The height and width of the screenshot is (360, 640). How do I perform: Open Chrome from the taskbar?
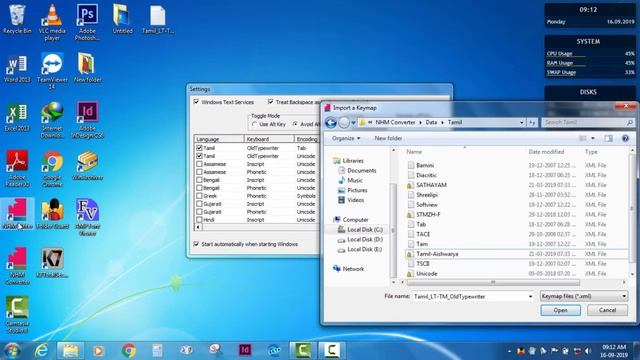(129, 351)
